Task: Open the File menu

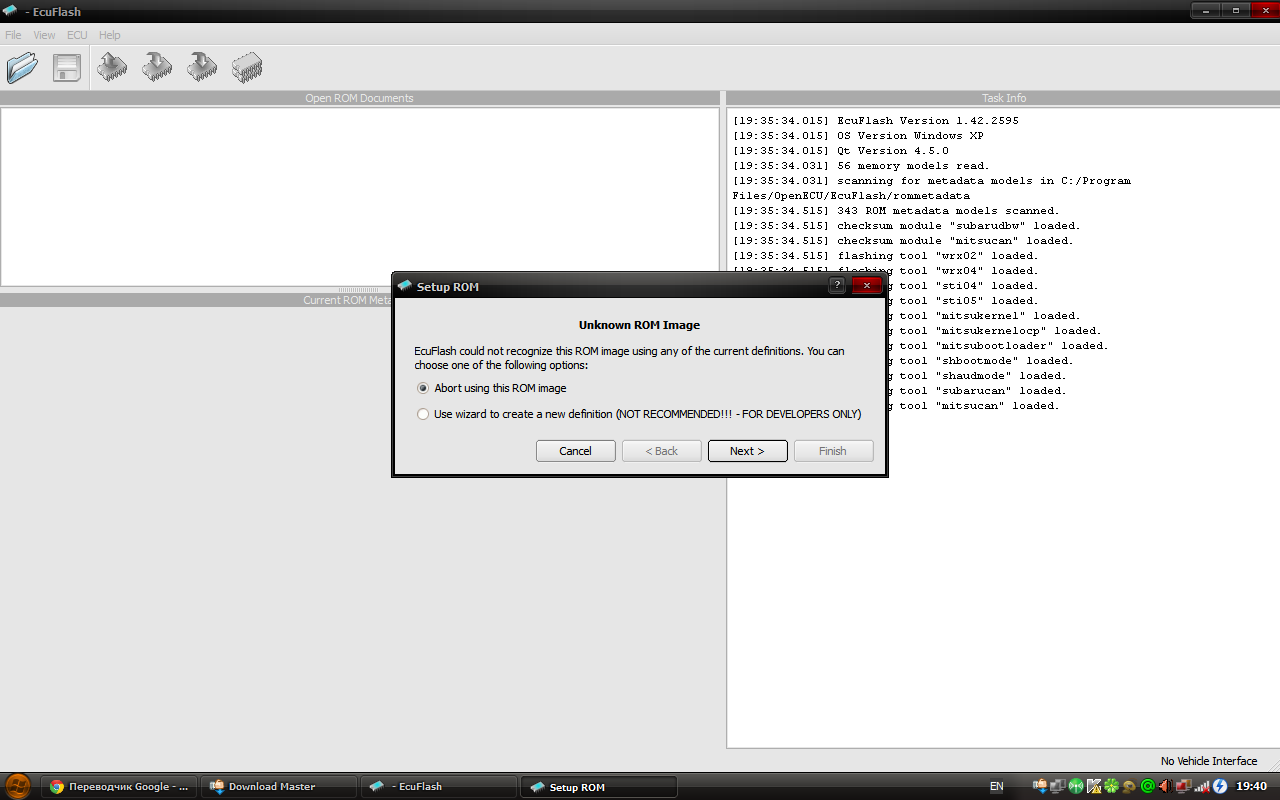Action: (13, 35)
